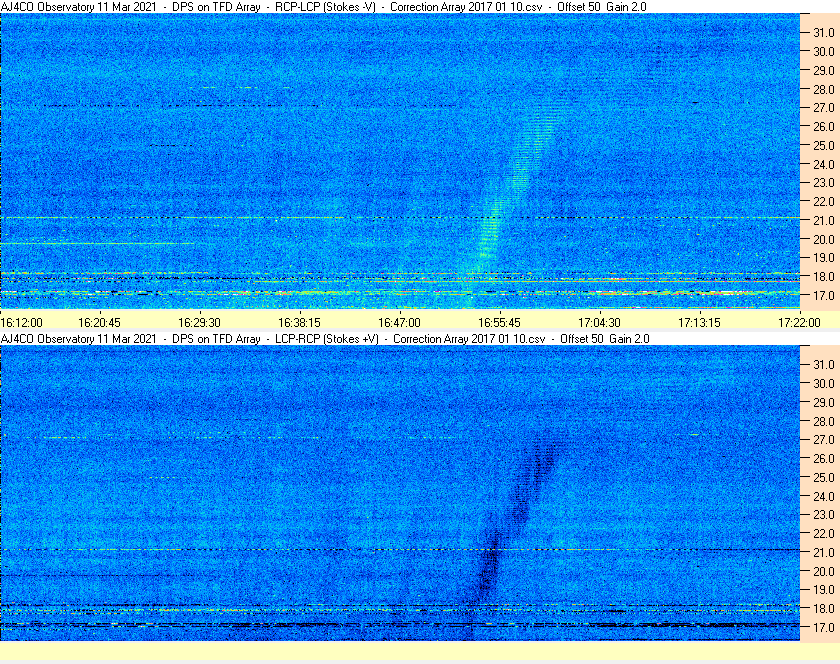Click the 16:20:45 time axis label
The height and width of the screenshot is (664, 840).
pyautogui.click(x=100, y=323)
